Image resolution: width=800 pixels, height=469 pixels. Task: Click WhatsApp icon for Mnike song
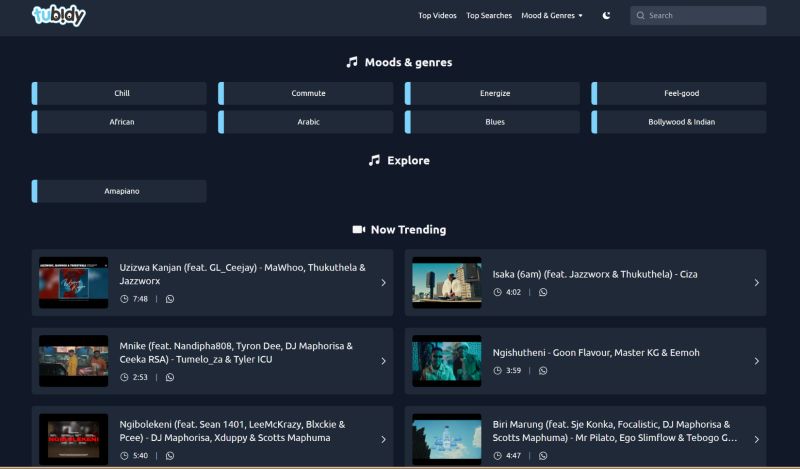170,377
